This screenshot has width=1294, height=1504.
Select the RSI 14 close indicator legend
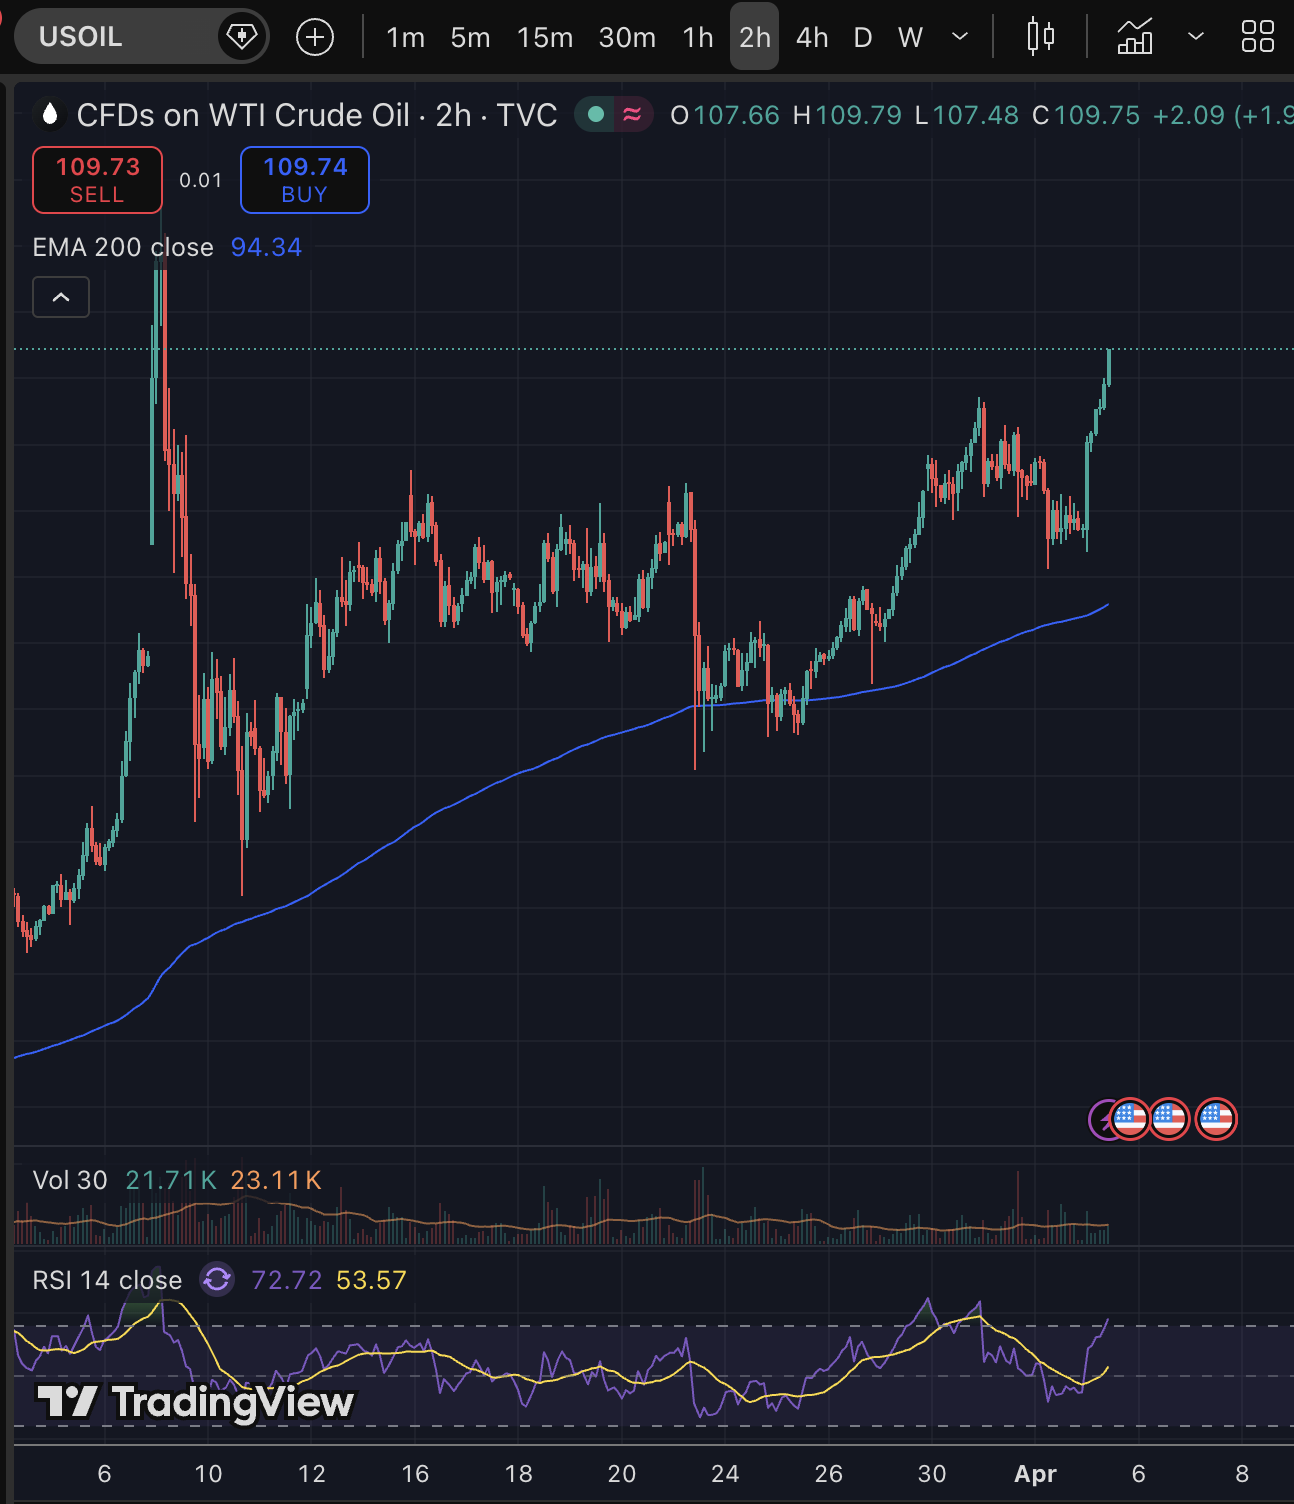(x=107, y=1280)
